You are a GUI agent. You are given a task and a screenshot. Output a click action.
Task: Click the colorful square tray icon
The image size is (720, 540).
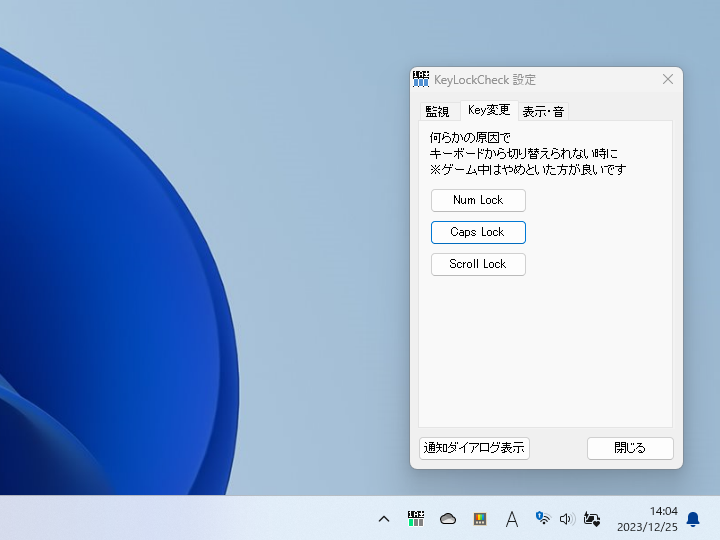point(480,519)
